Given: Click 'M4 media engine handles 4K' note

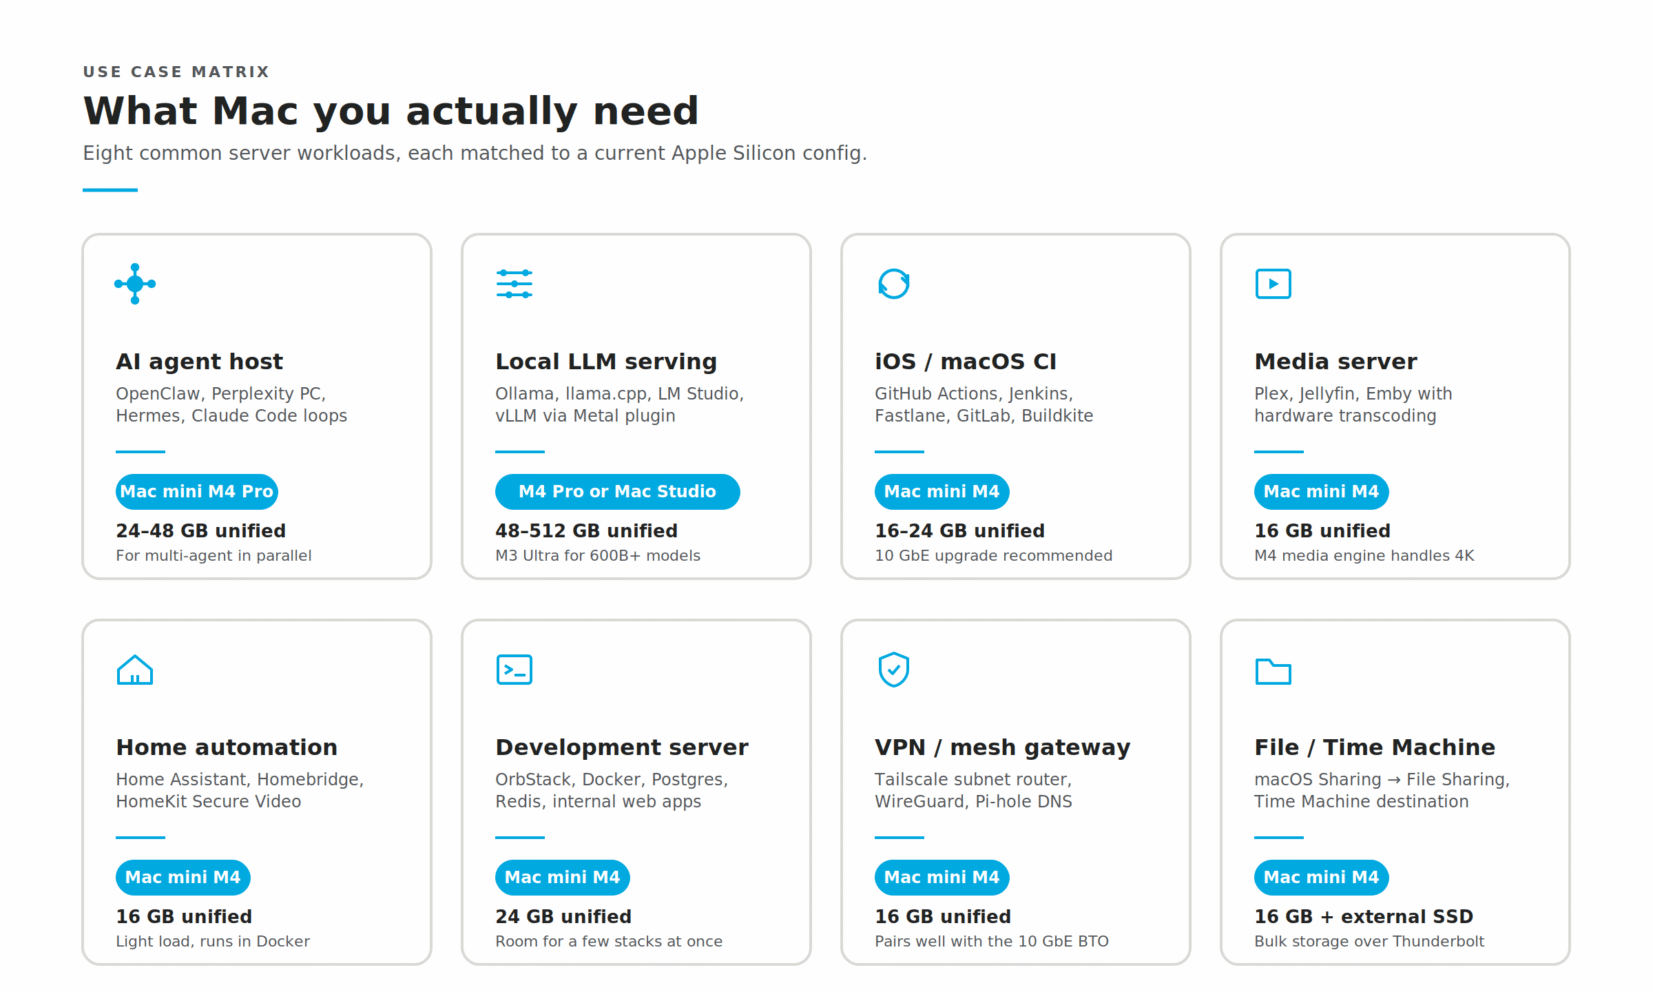Looking at the screenshot, I should [1364, 556].
